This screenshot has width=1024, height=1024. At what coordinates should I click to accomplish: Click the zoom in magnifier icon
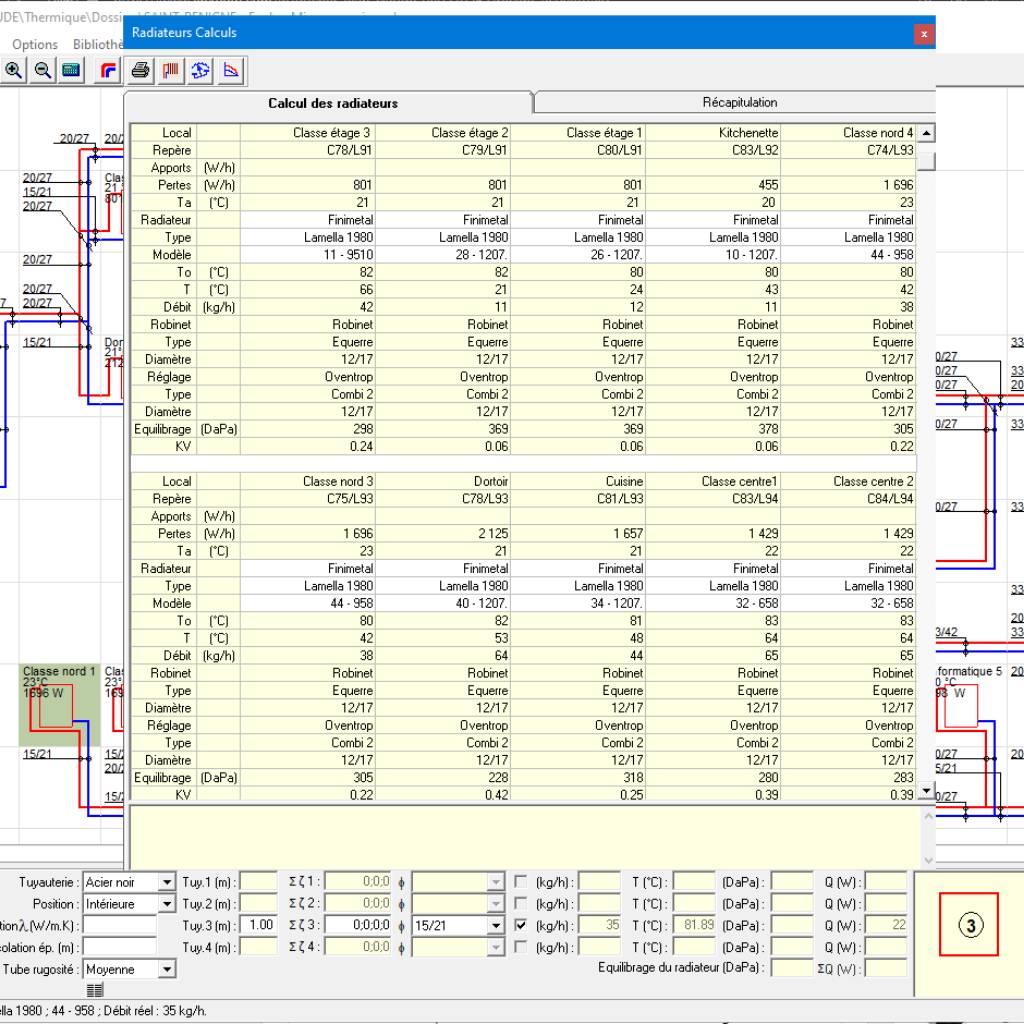click(x=14, y=70)
